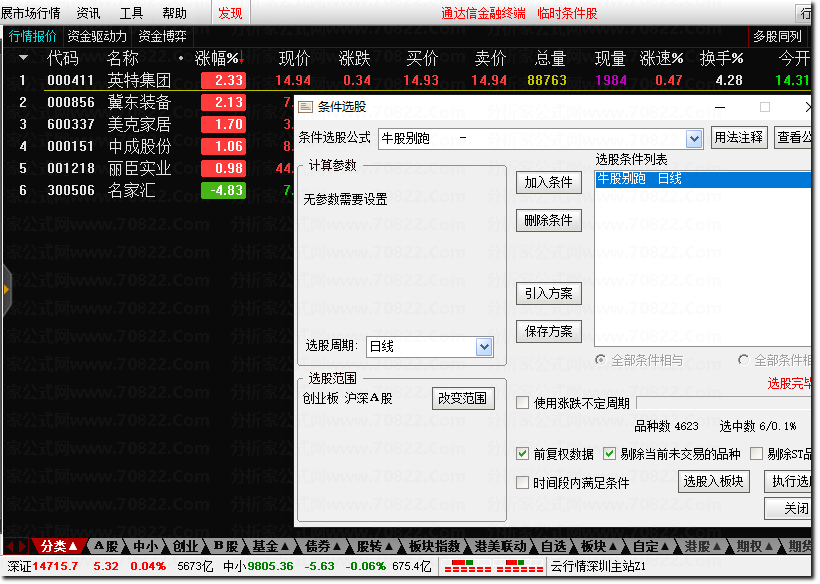
Task: Click the 引入方案 button
Action: point(549,293)
